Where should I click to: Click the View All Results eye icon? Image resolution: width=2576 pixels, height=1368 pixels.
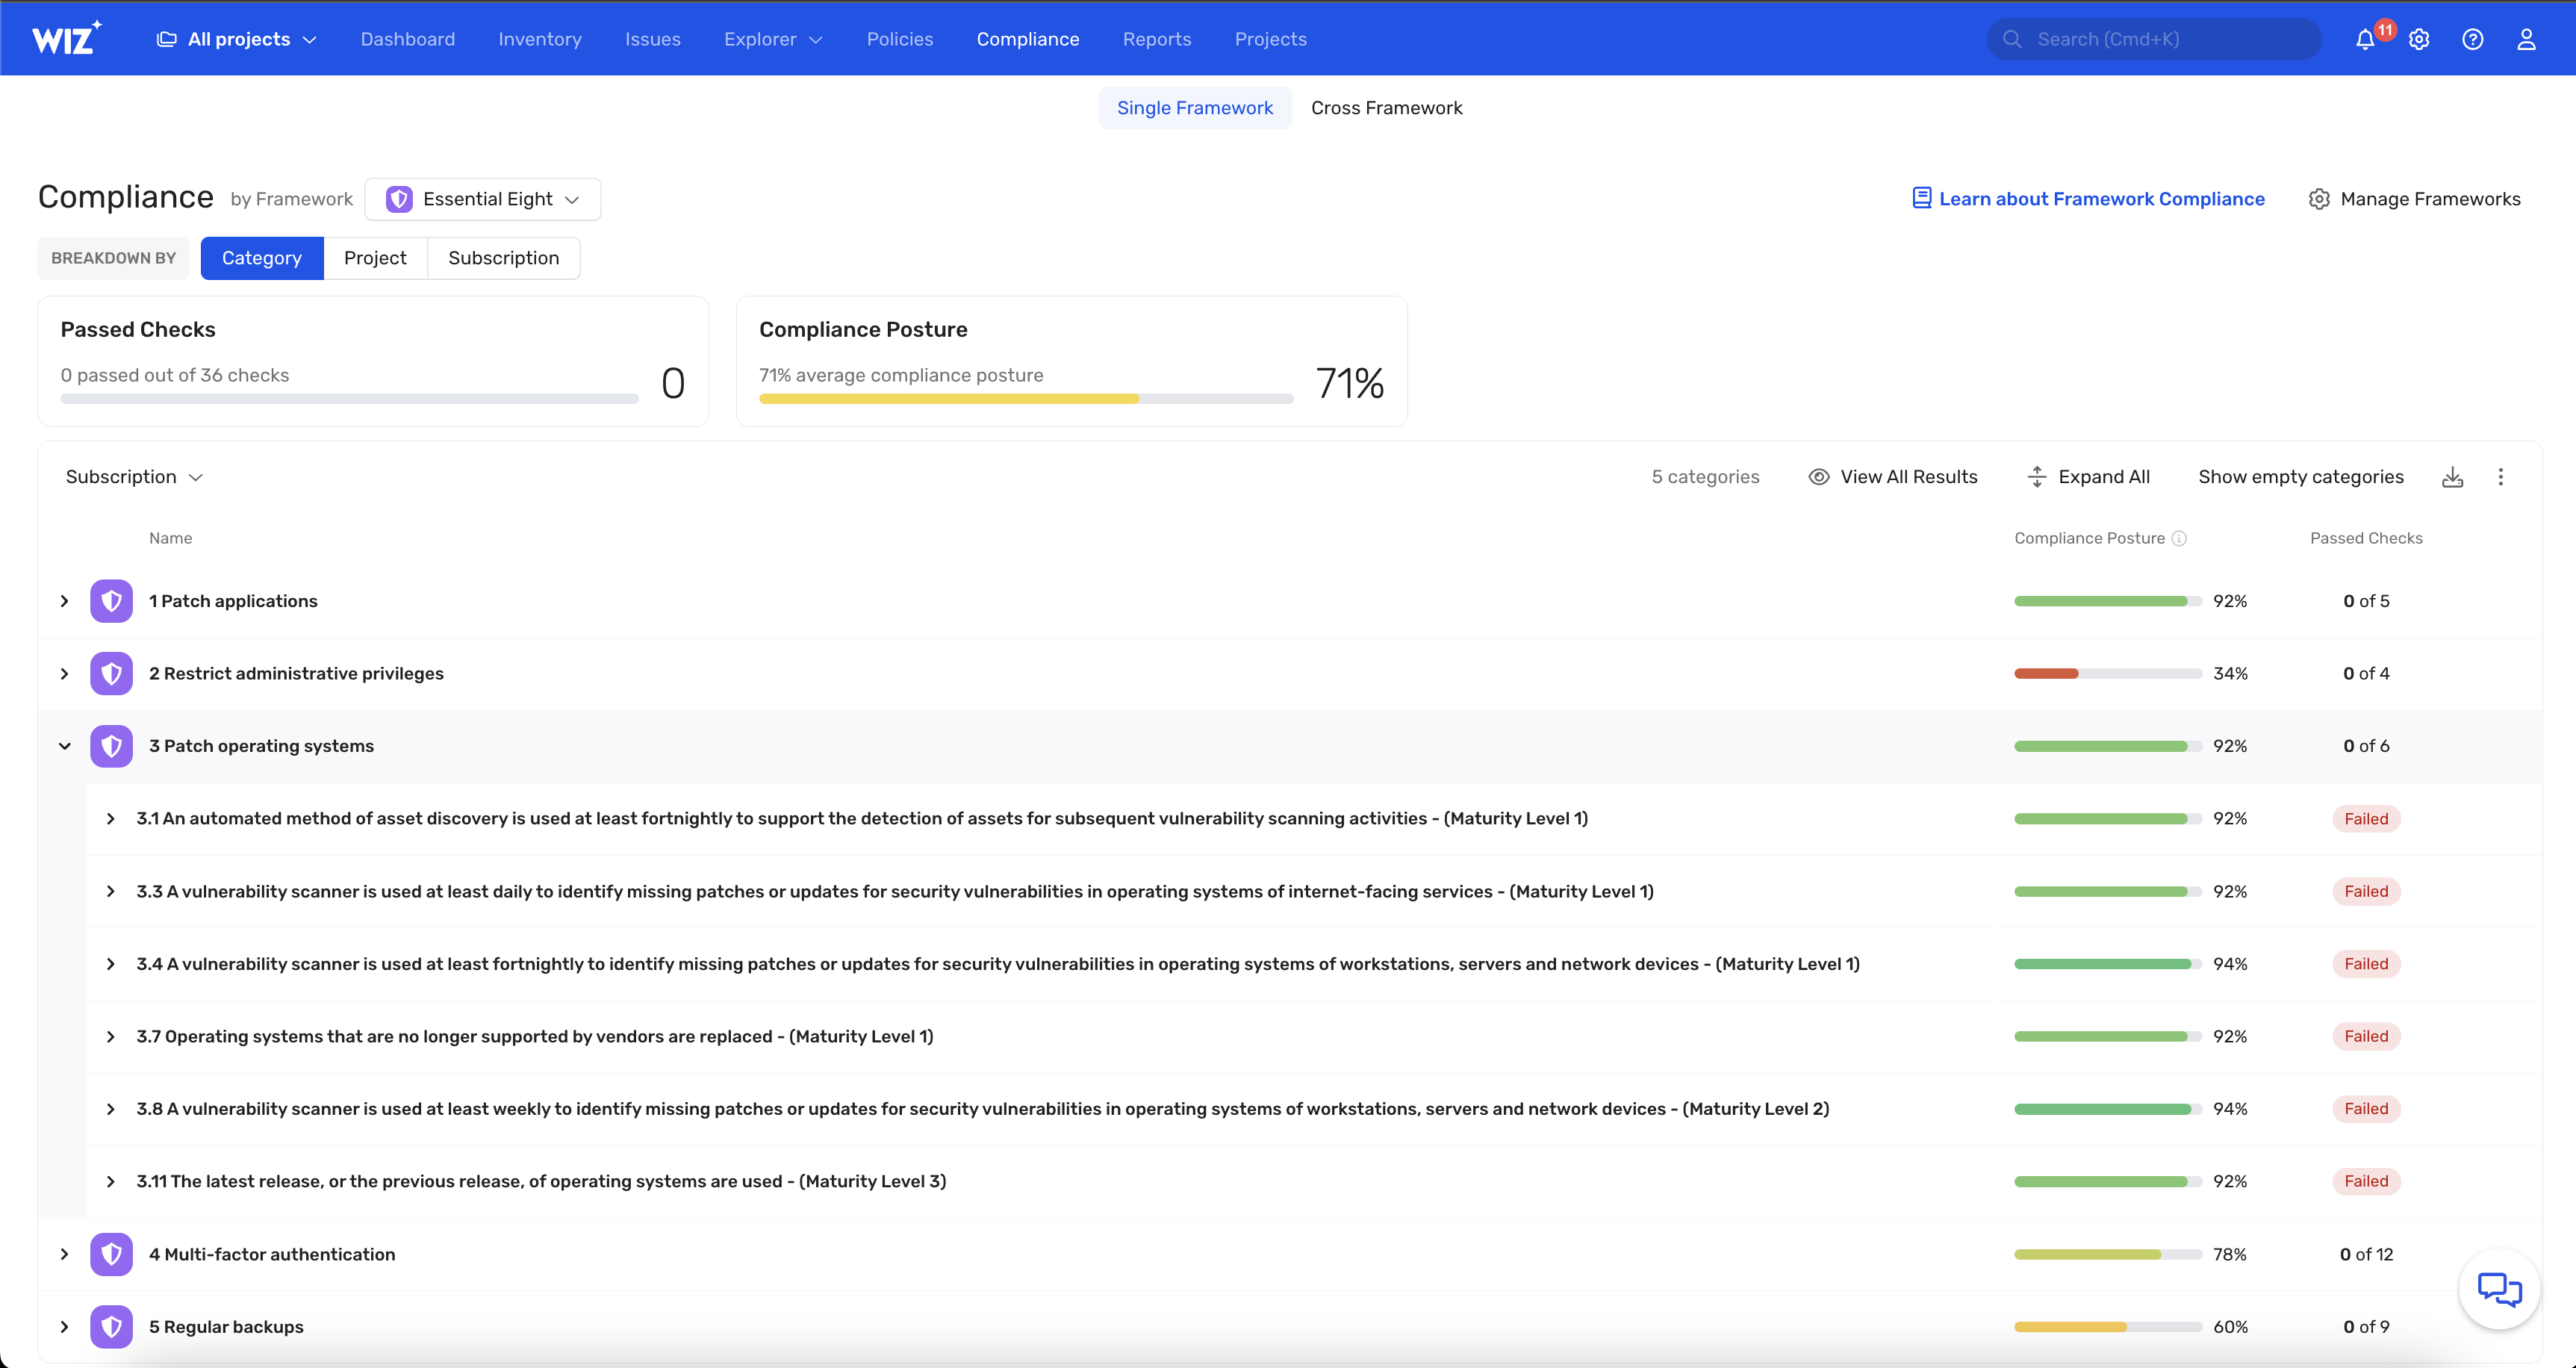click(x=1819, y=477)
